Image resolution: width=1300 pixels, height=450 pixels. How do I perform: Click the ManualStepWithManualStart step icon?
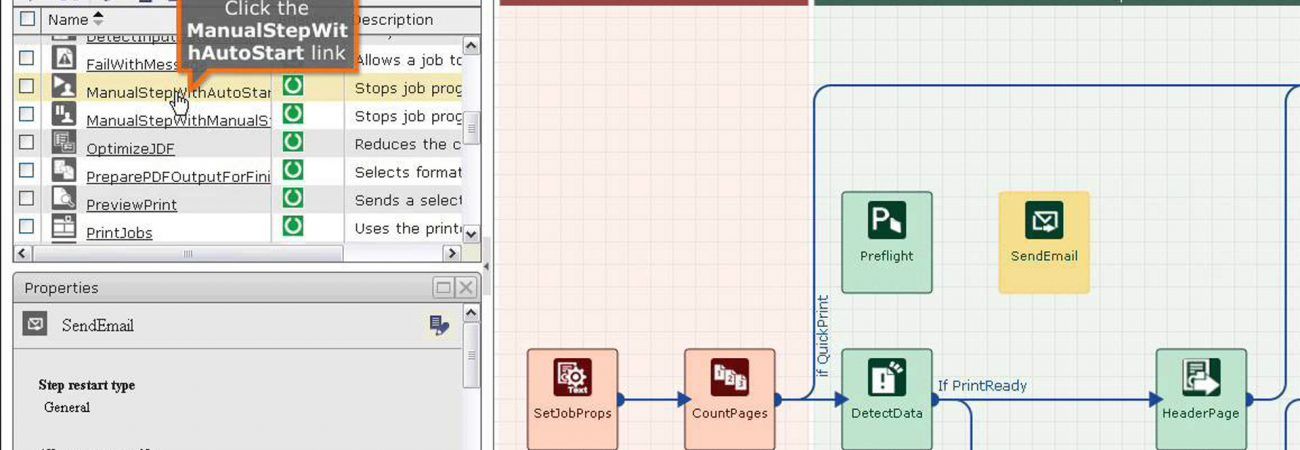tap(64, 114)
